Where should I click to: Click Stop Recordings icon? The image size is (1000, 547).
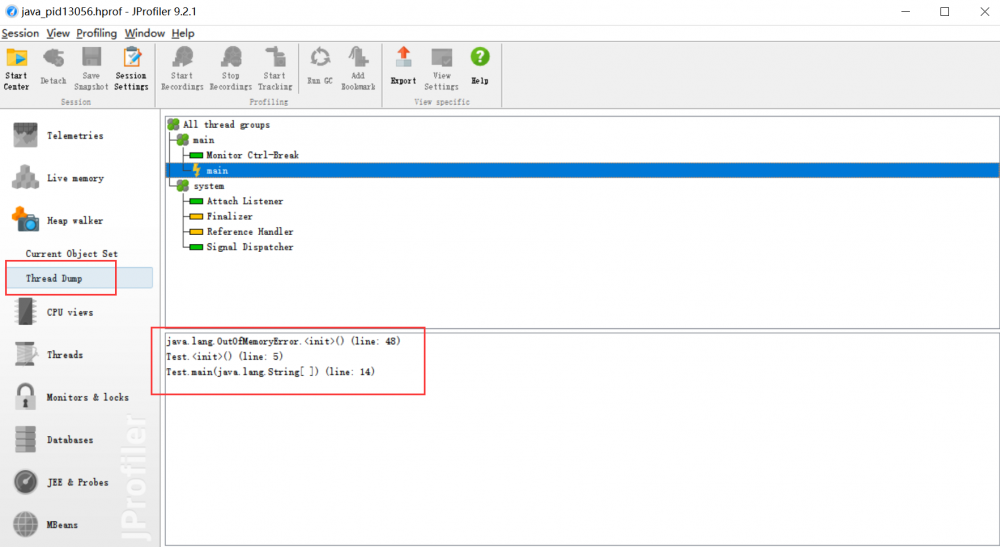231,69
